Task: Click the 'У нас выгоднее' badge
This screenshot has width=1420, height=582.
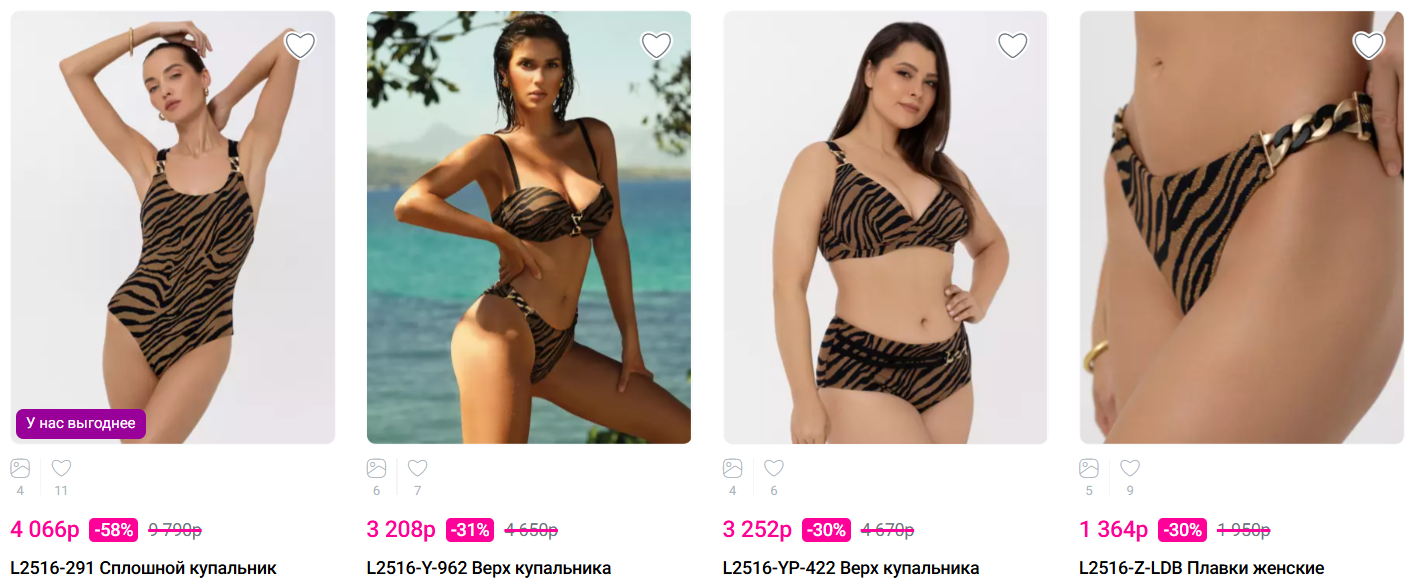Action: (81, 424)
